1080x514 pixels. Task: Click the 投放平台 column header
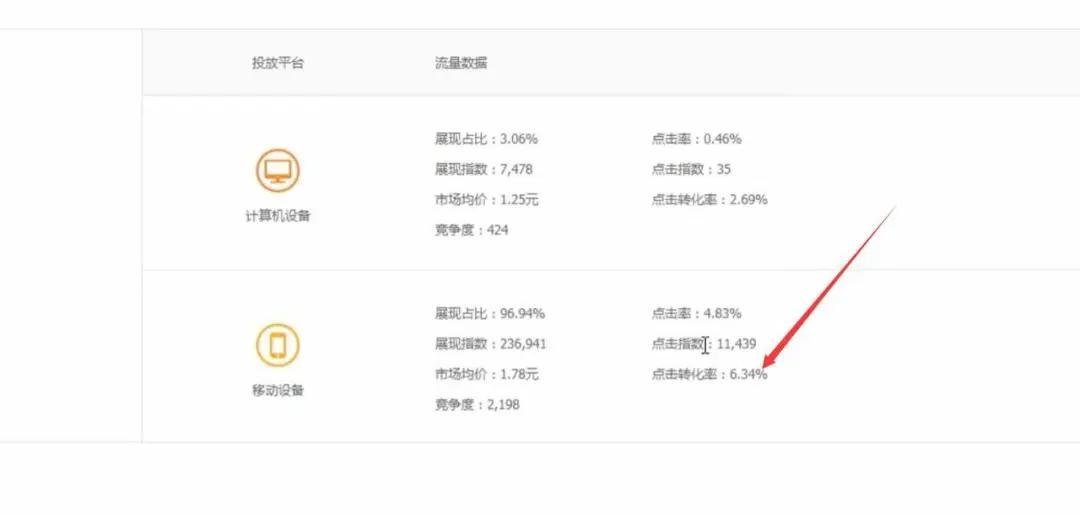277,63
